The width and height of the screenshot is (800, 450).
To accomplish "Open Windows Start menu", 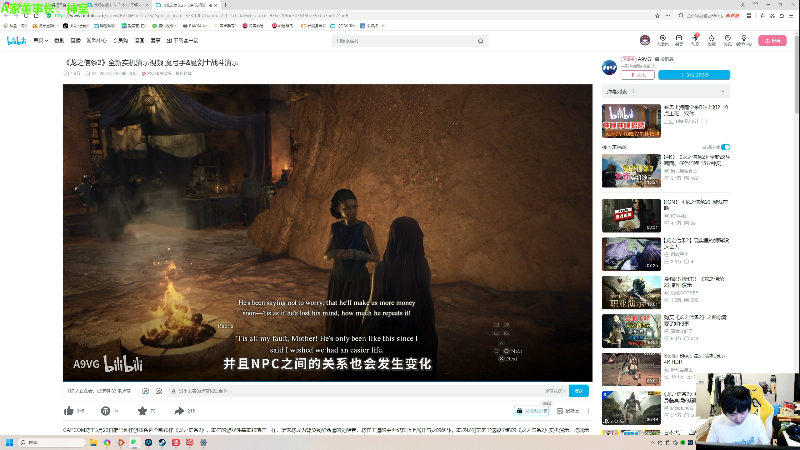I will point(9,442).
